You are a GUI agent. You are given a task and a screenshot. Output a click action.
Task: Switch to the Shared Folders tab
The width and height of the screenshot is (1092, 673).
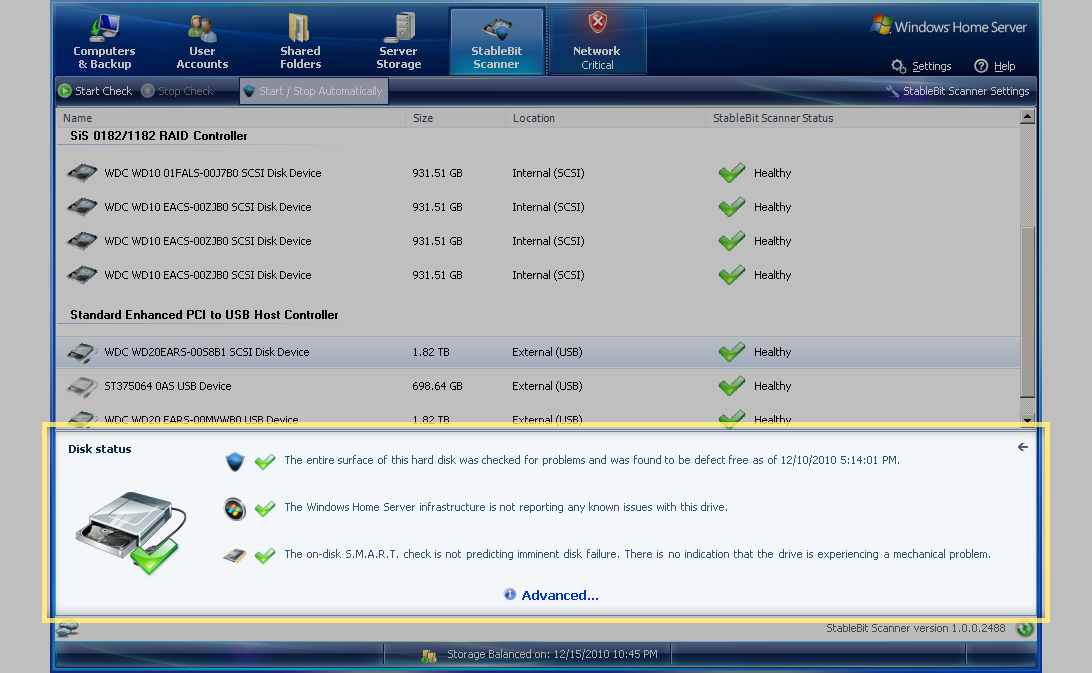click(300, 42)
